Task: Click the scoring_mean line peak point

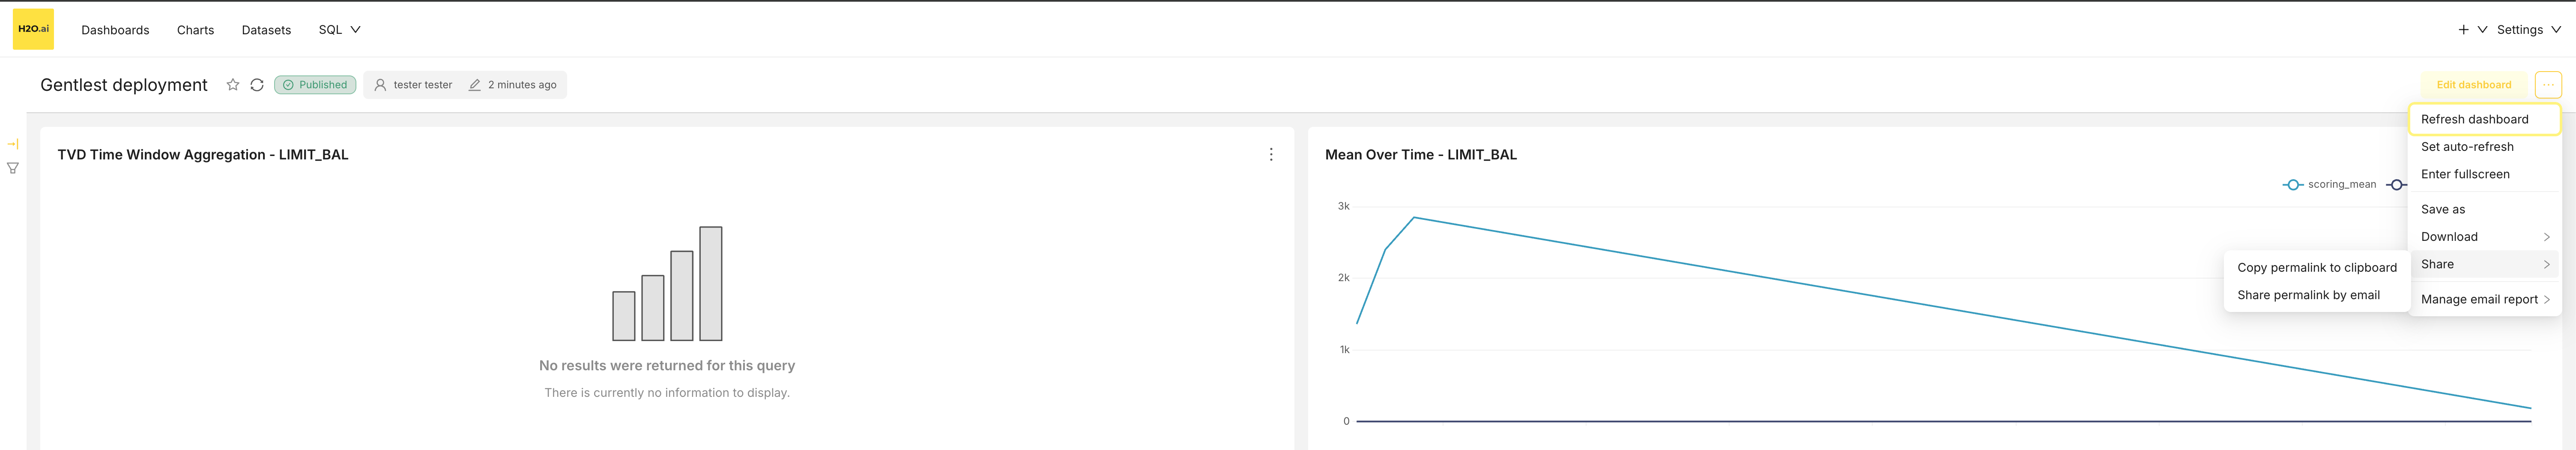Action: pos(1413,217)
